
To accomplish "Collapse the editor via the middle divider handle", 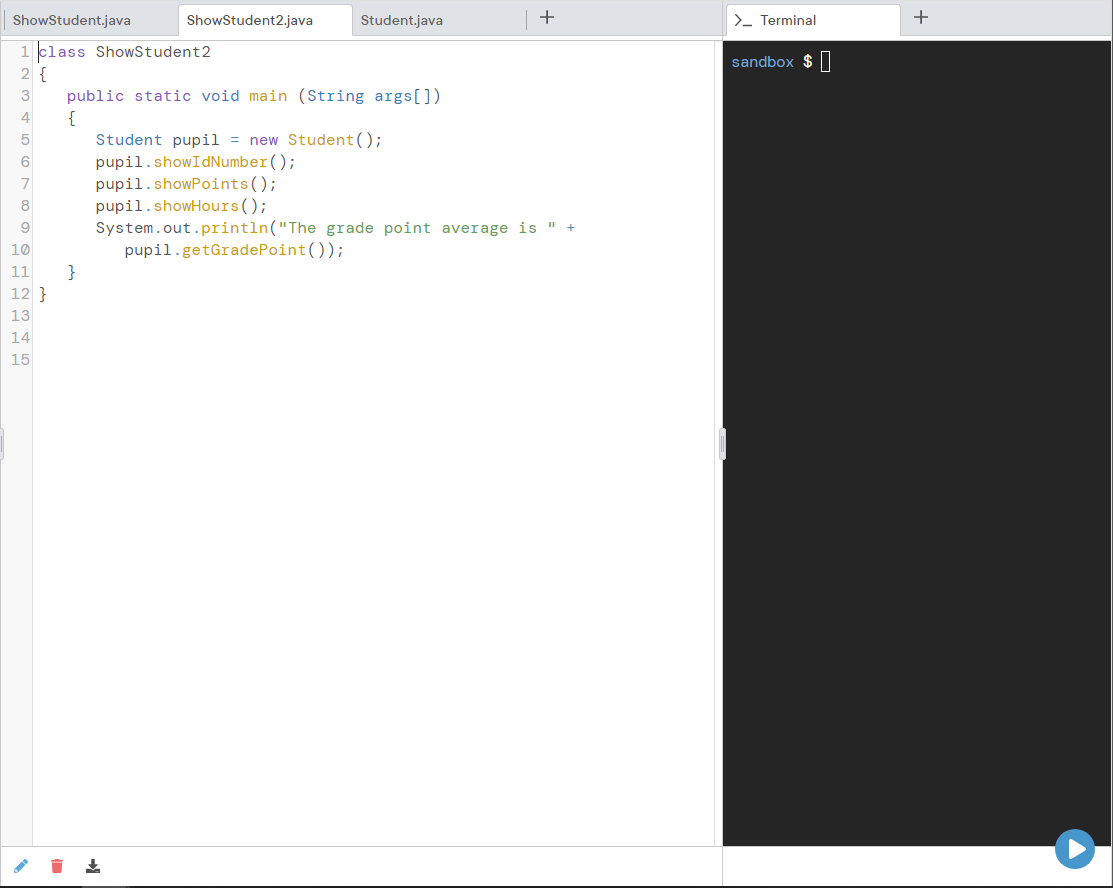I will pyautogui.click(x=722, y=443).
